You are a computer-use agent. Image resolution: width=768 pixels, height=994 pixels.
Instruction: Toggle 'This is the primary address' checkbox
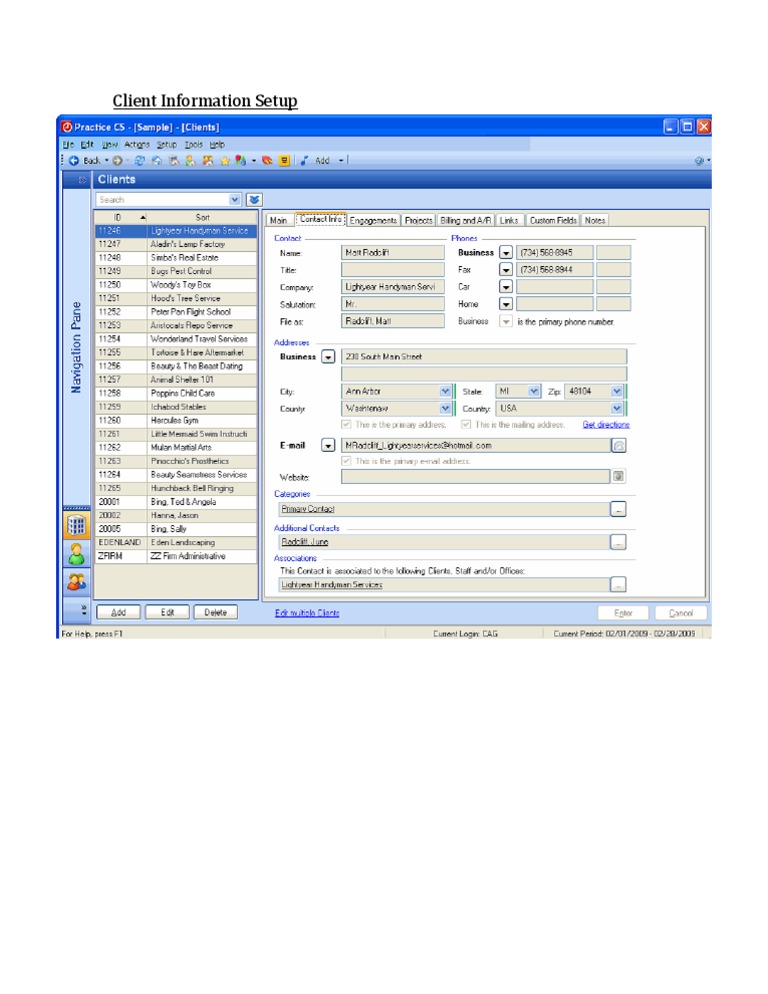[346, 425]
